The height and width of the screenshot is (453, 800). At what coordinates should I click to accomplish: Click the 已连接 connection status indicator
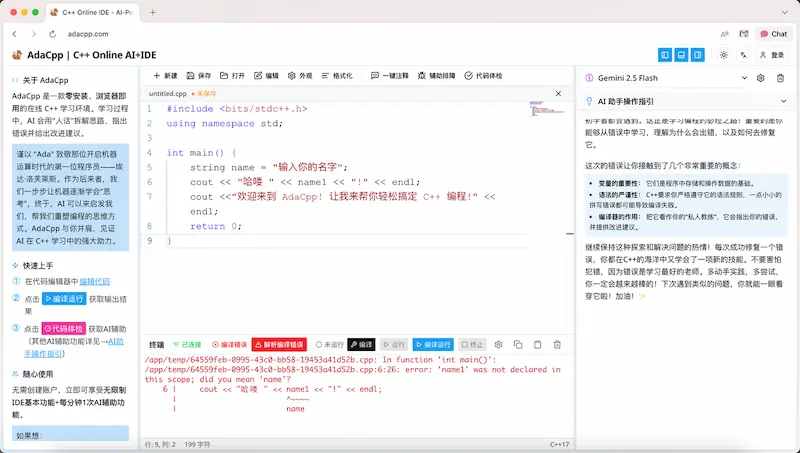(x=187, y=344)
